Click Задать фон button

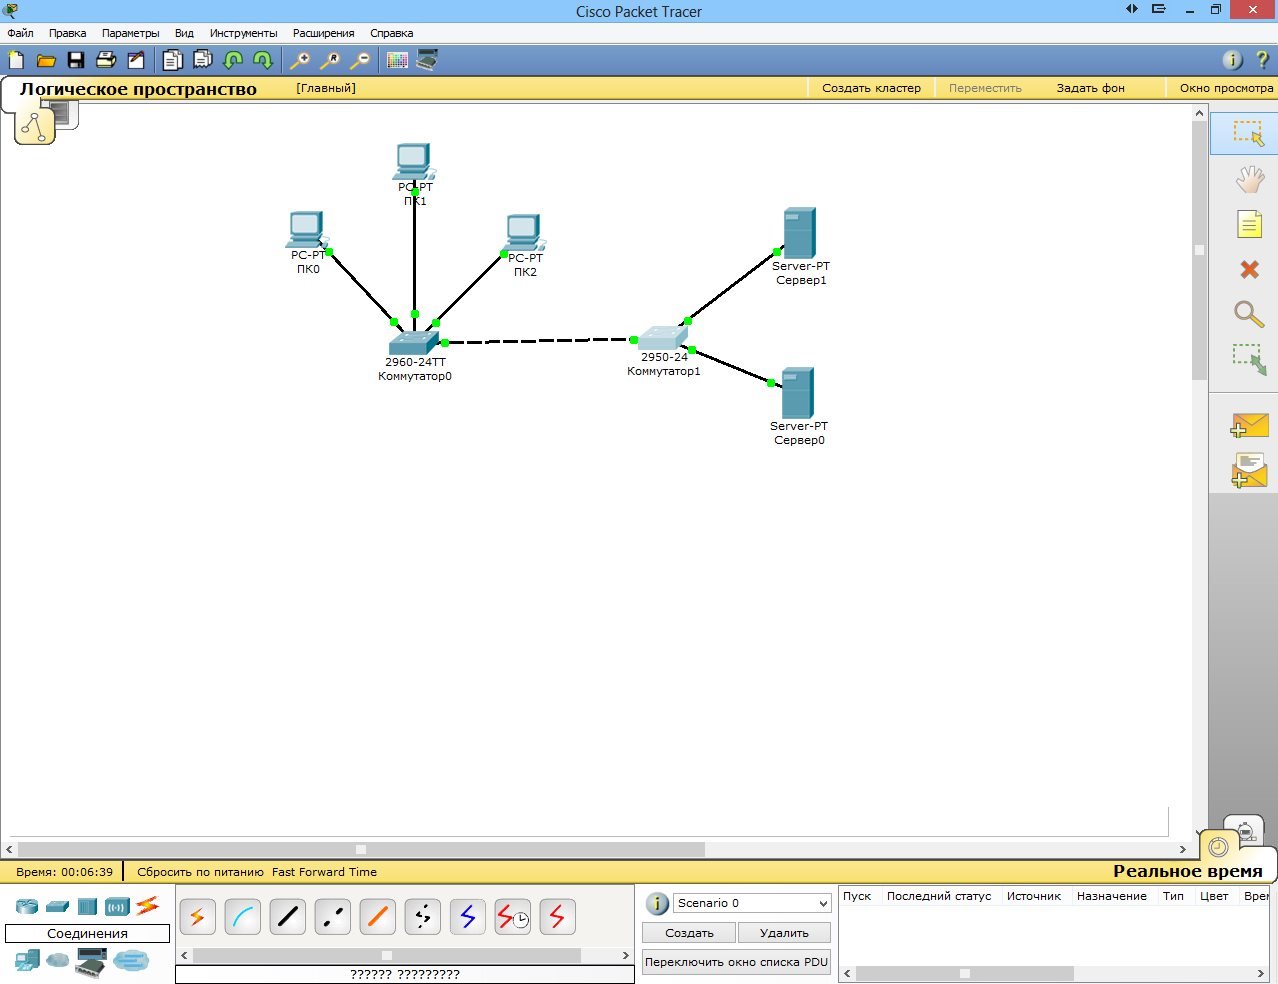1090,88
